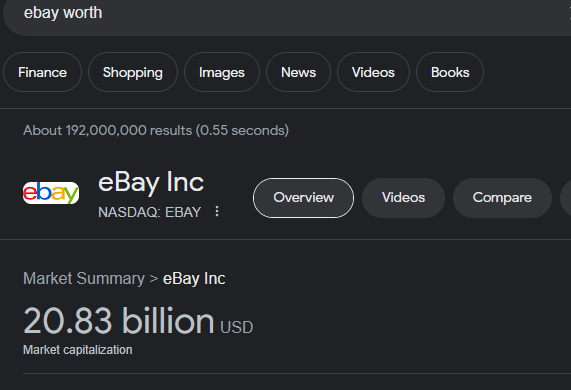Open the Finance filter chip
This screenshot has height=390, width=571.
coord(42,72)
